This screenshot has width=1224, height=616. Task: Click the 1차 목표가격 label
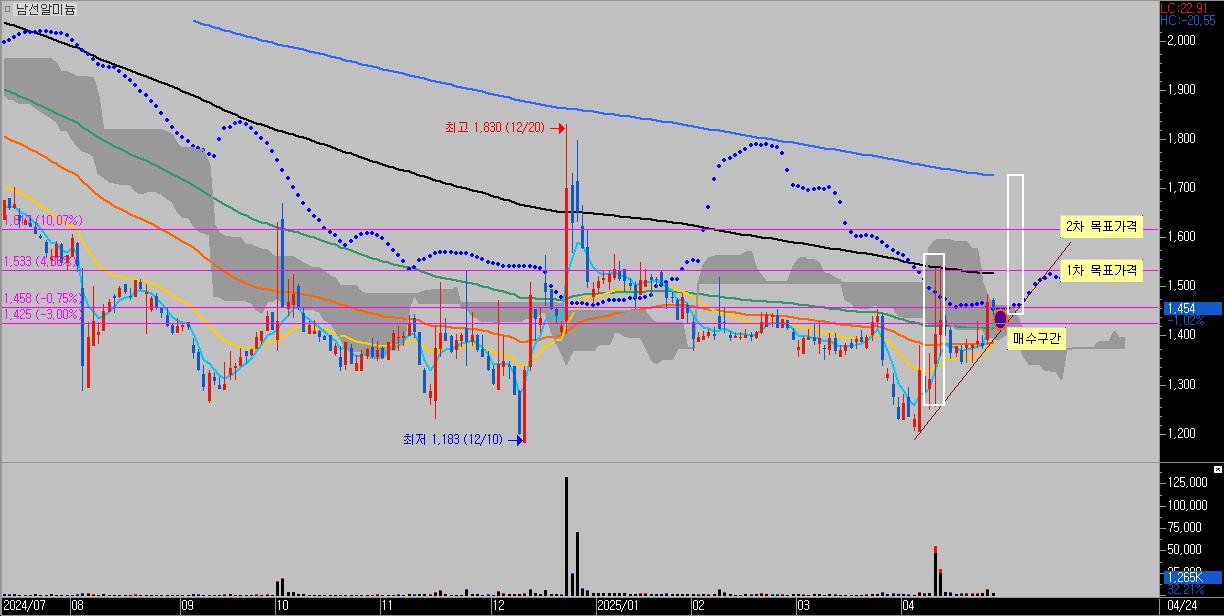click(1100, 270)
